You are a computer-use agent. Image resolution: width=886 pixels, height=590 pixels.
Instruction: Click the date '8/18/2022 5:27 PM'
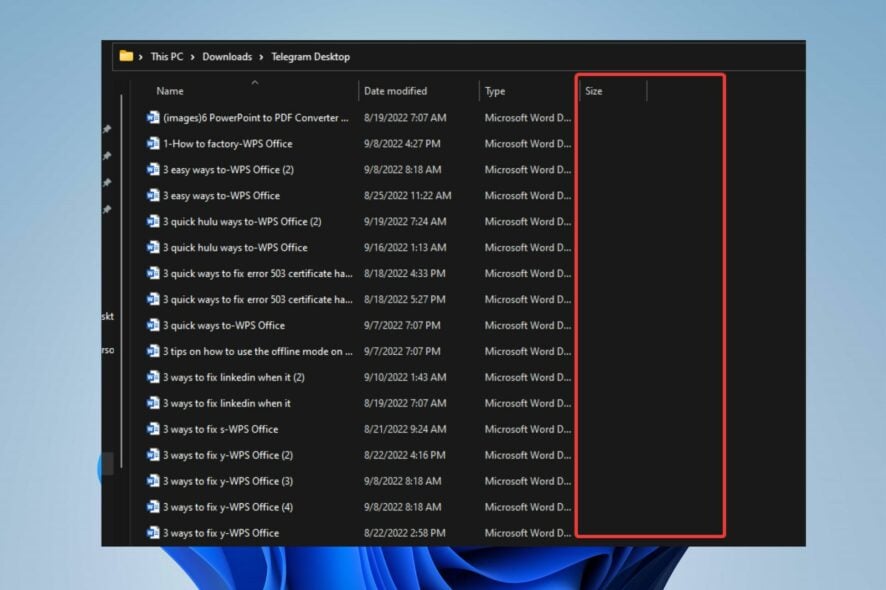tap(405, 300)
